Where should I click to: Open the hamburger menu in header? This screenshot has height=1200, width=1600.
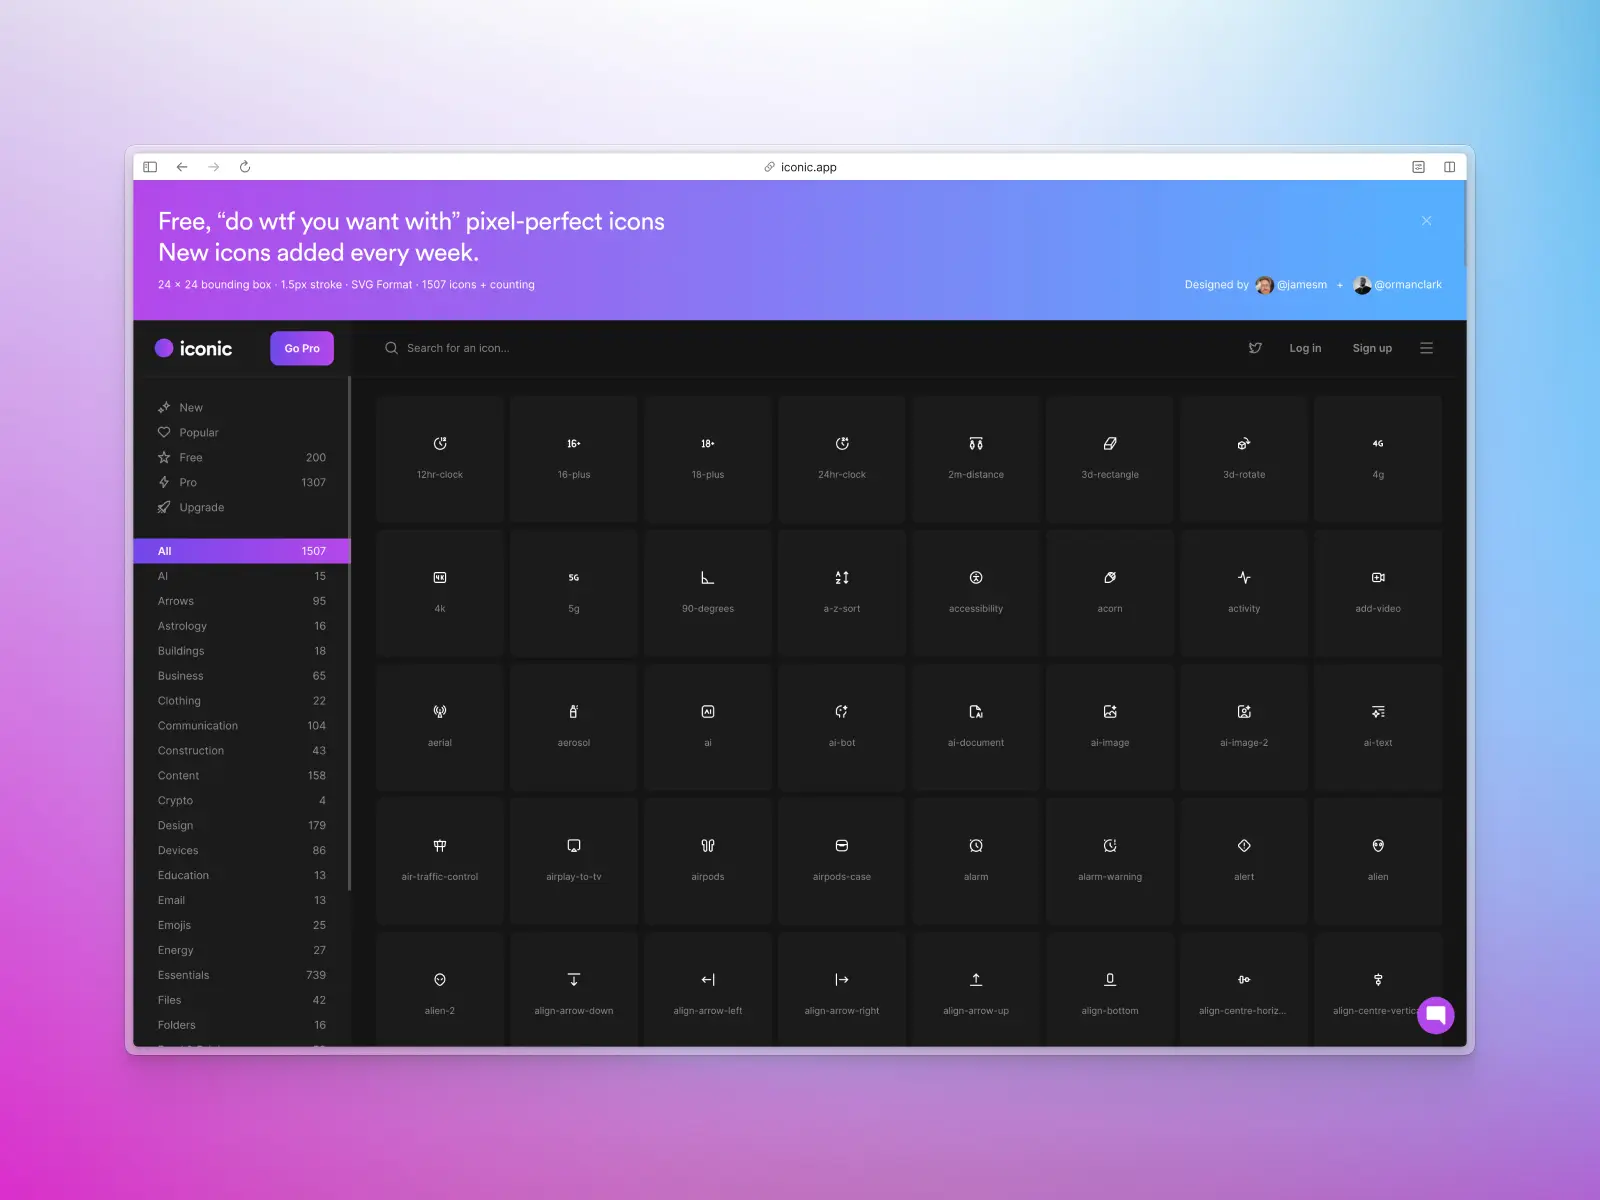coord(1427,348)
